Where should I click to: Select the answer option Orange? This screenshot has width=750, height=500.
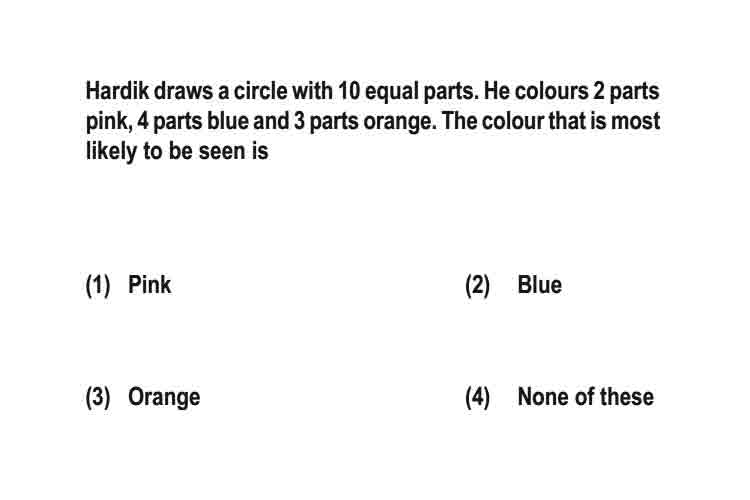164,398
